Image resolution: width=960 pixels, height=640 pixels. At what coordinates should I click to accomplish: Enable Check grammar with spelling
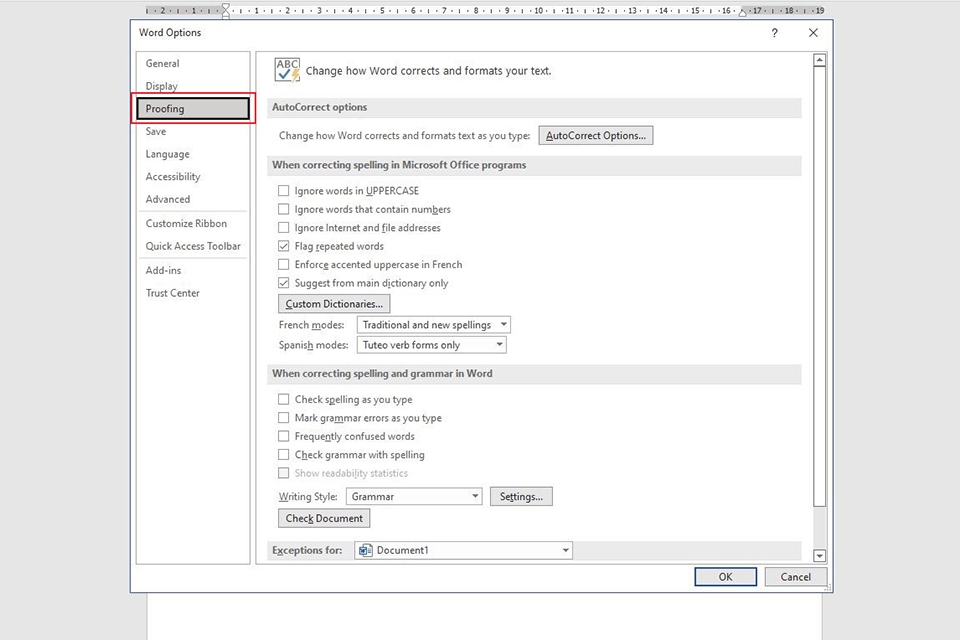[x=283, y=454]
